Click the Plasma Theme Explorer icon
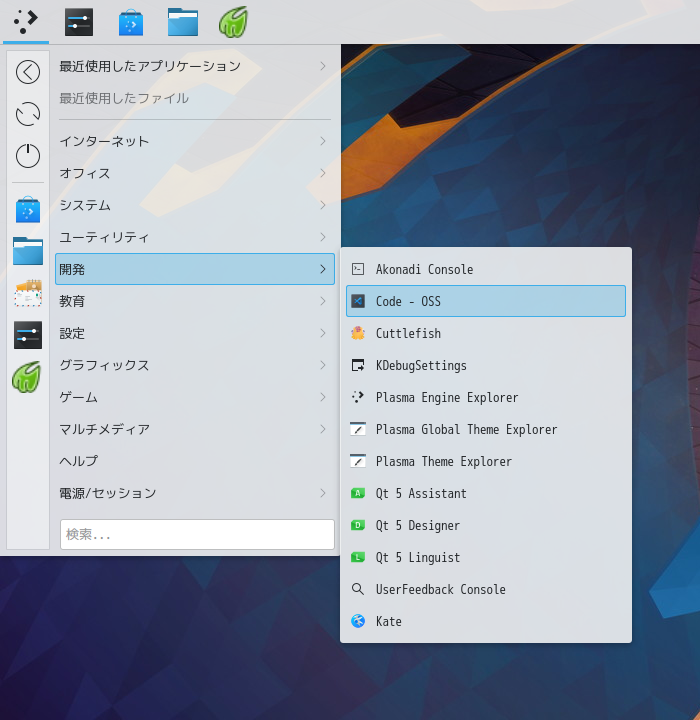Image resolution: width=700 pixels, height=720 pixels. (x=358, y=461)
